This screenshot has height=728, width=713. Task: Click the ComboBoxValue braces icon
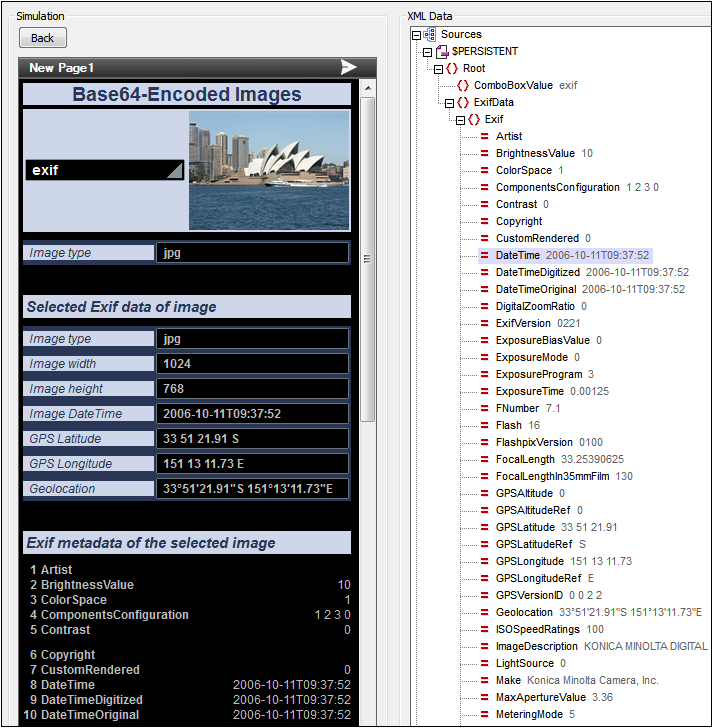463,85
